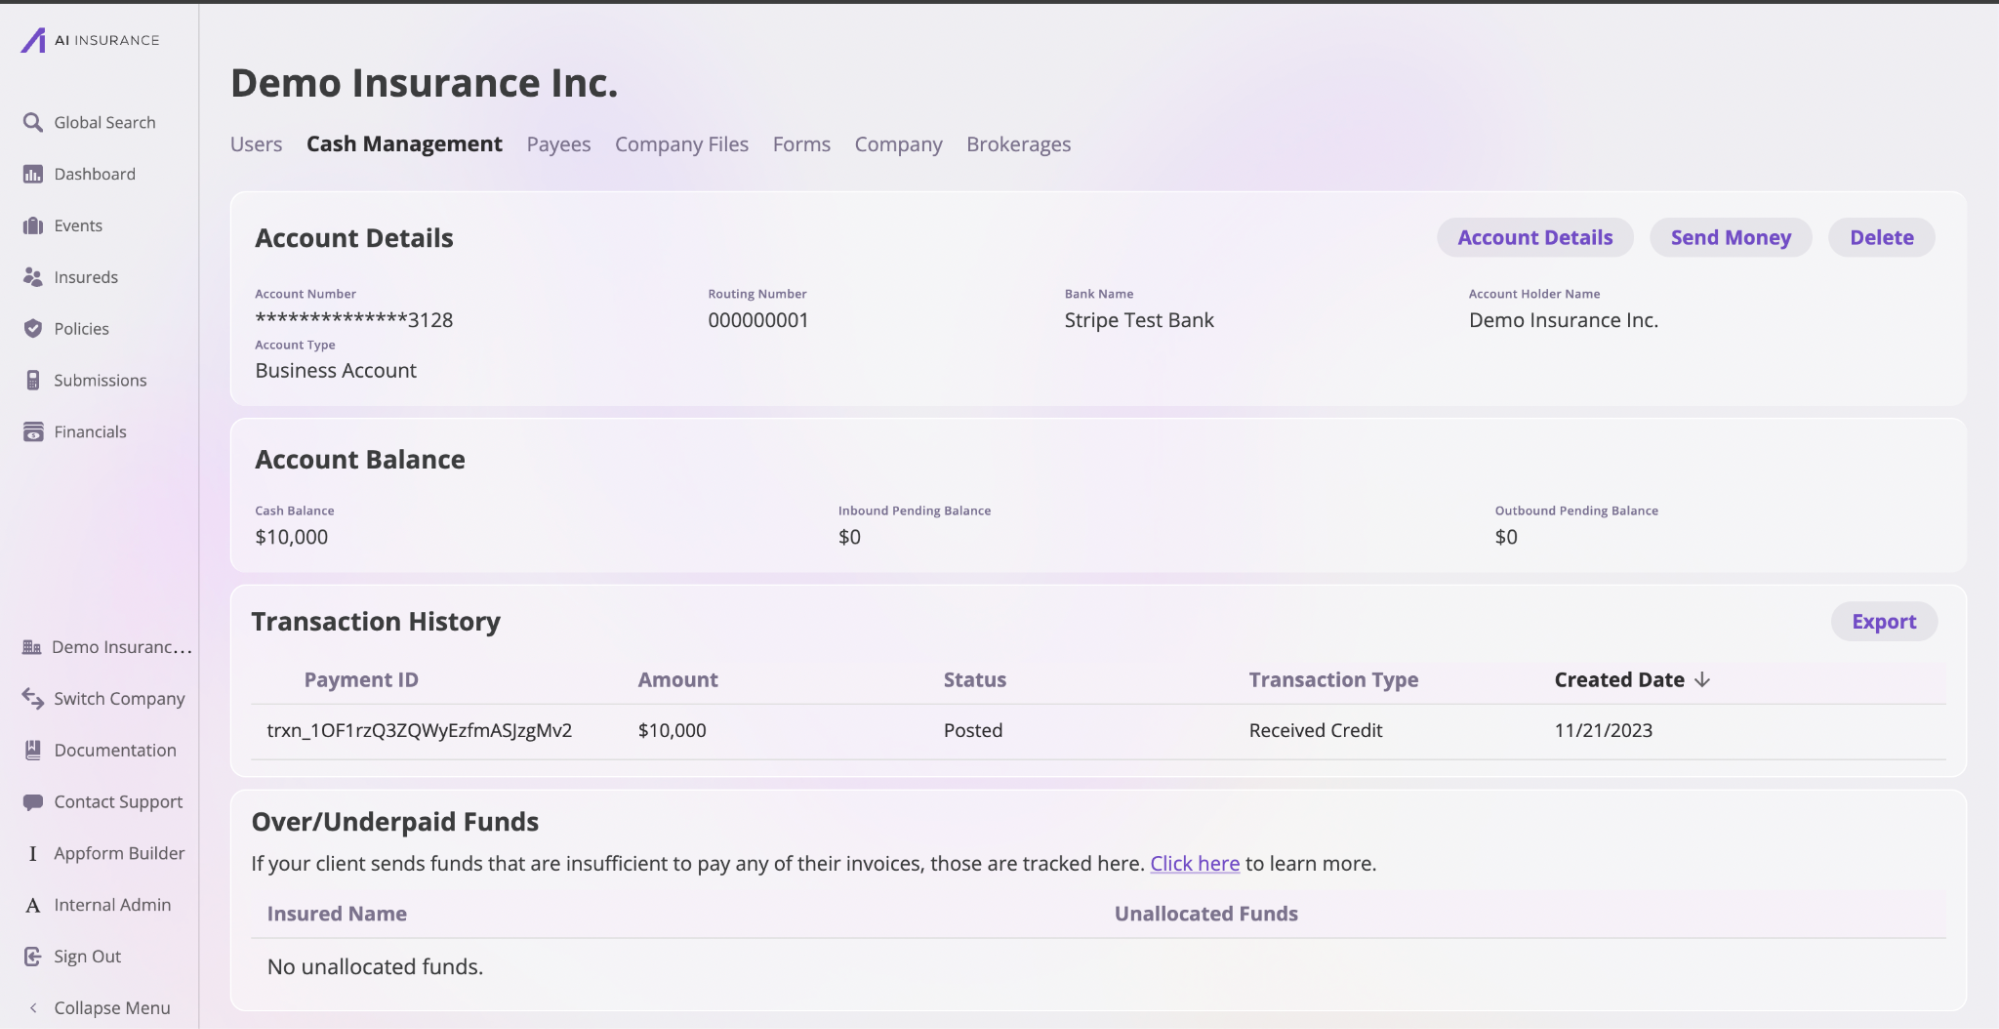The height and width of the screenshot is (1029, 1999).
Task: Click the Appform Builder I icon
Action: tap(33, 853)
